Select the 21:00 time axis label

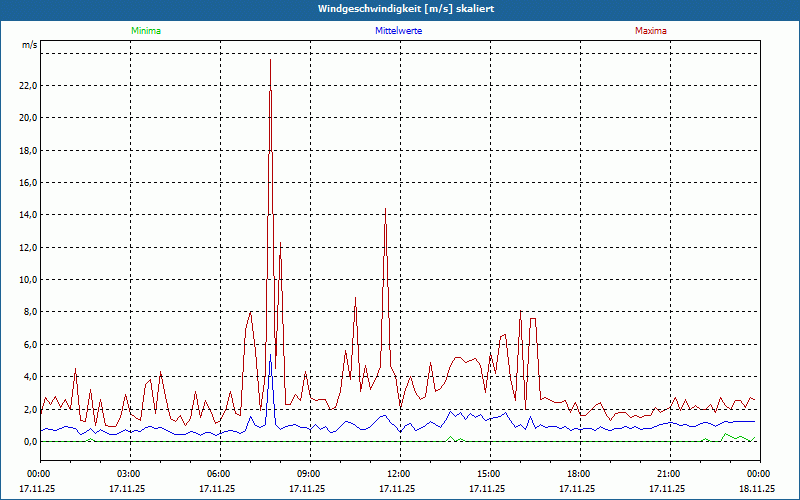coord(668,474)
